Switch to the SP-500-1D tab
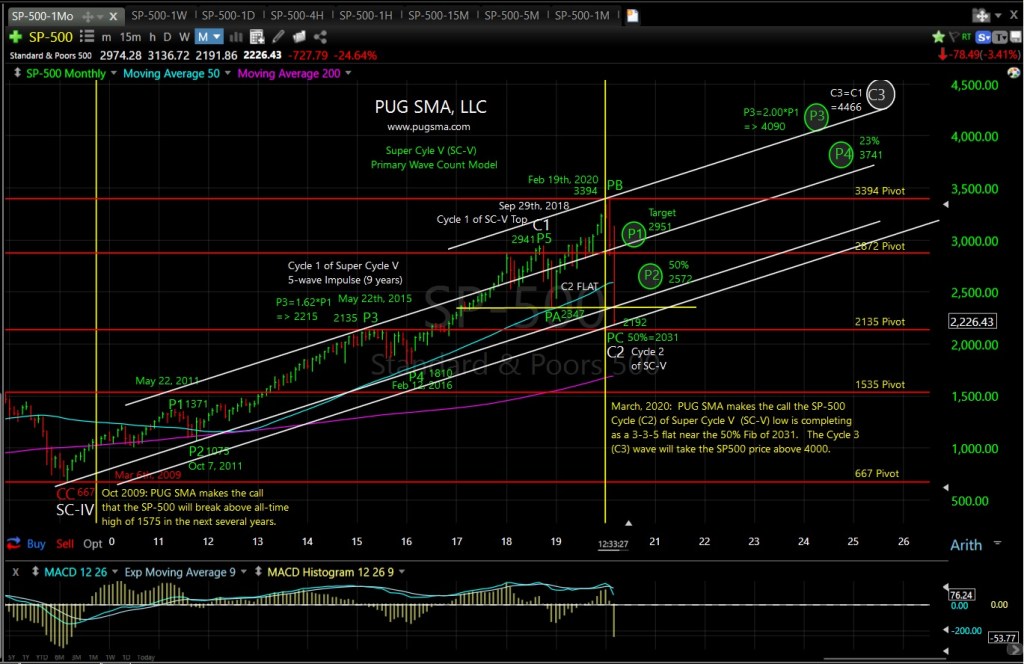This screenshot has height=664, width=1024. click(x=228, y=15)
